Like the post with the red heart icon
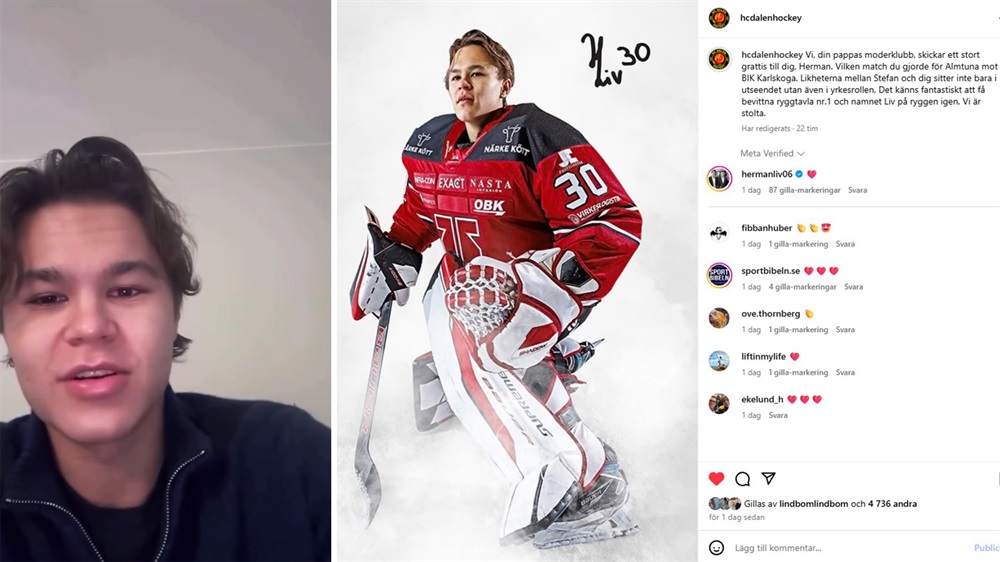This screenshot has width=1000, height=562. 716,478
